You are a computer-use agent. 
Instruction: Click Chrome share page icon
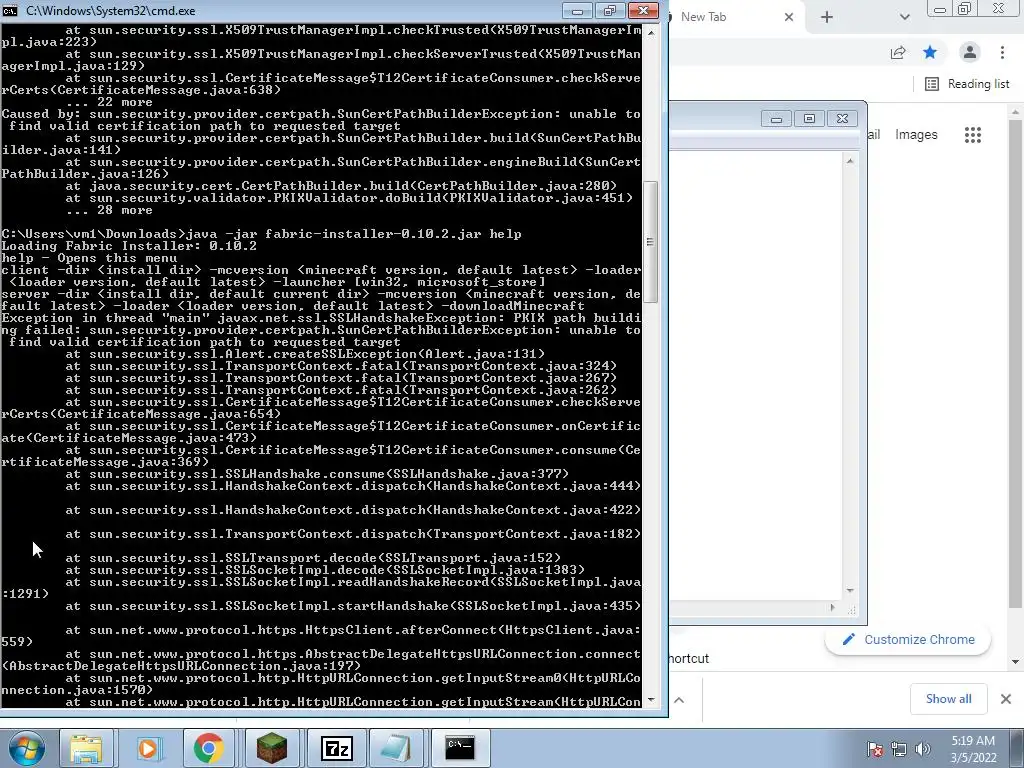pos(898,53)
